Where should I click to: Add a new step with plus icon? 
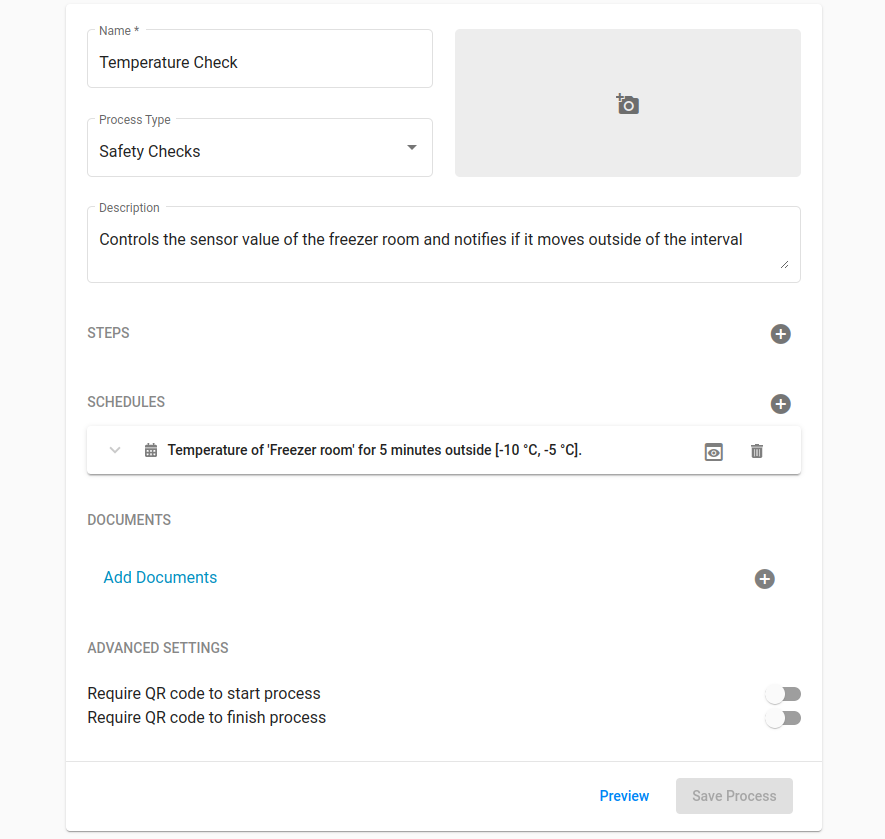(x=780, y=334)
